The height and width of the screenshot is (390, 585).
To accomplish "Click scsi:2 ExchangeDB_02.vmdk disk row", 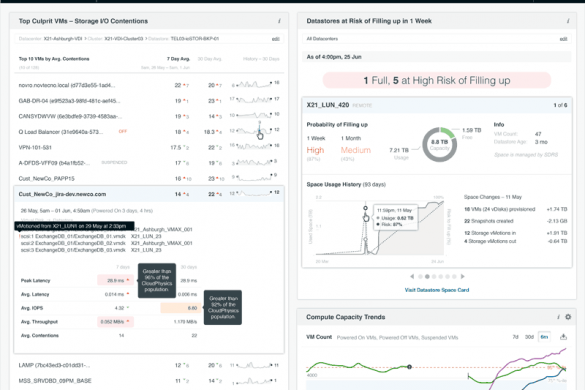I will (x=106, y=243).
